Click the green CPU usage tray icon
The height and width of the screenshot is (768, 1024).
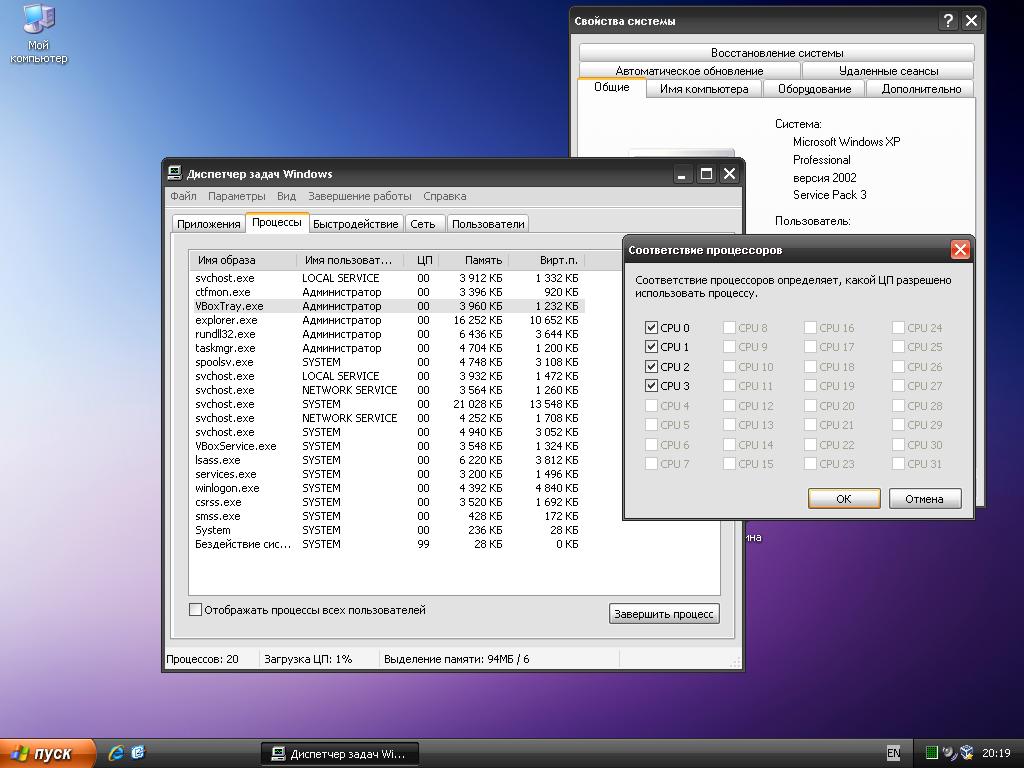click(x=931, y=753)
